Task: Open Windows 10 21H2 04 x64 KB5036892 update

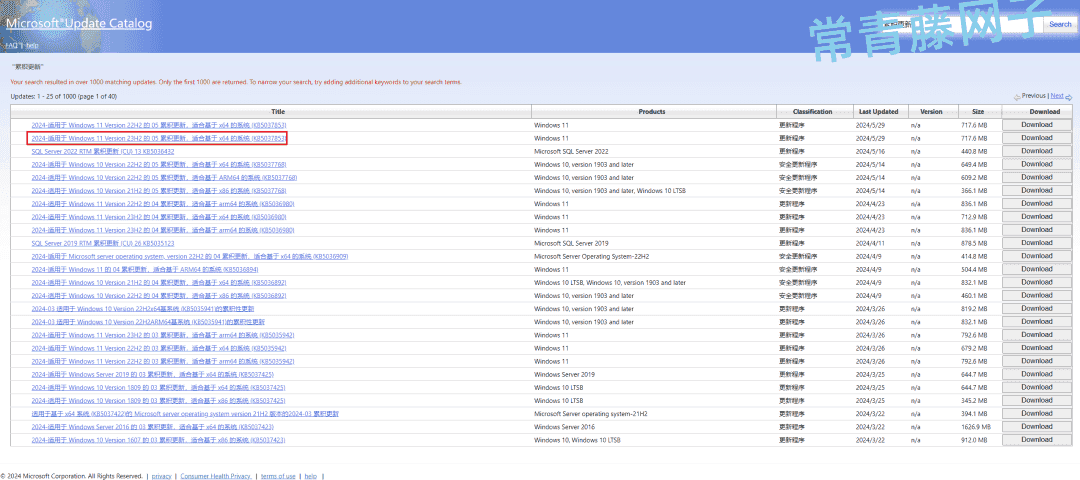Action: coord(158,282)
